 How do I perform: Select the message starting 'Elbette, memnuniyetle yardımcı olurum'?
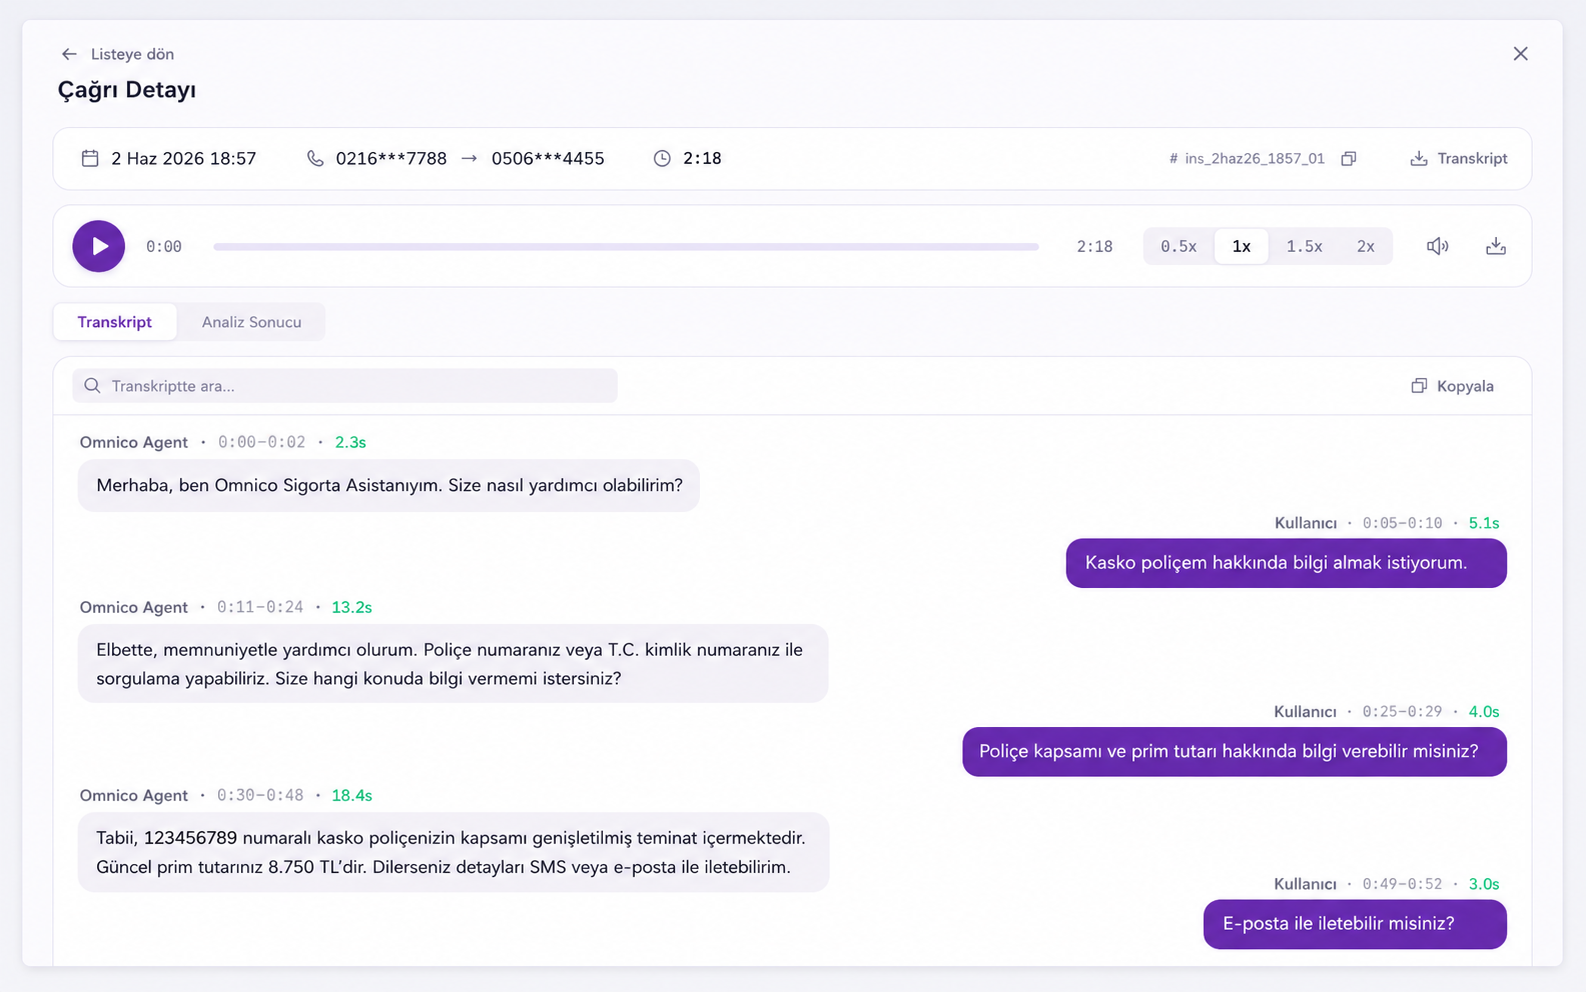453,664
